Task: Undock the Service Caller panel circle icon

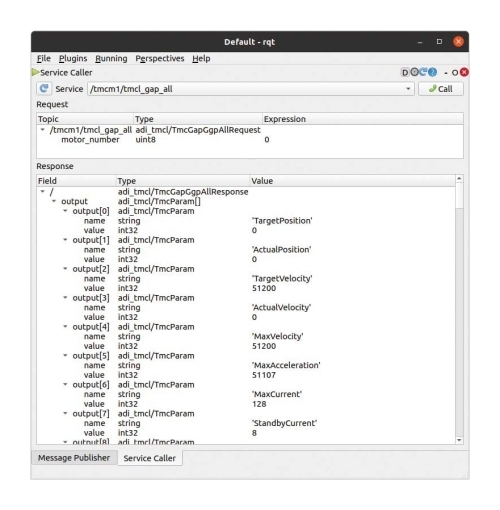Action: point(455,73)
